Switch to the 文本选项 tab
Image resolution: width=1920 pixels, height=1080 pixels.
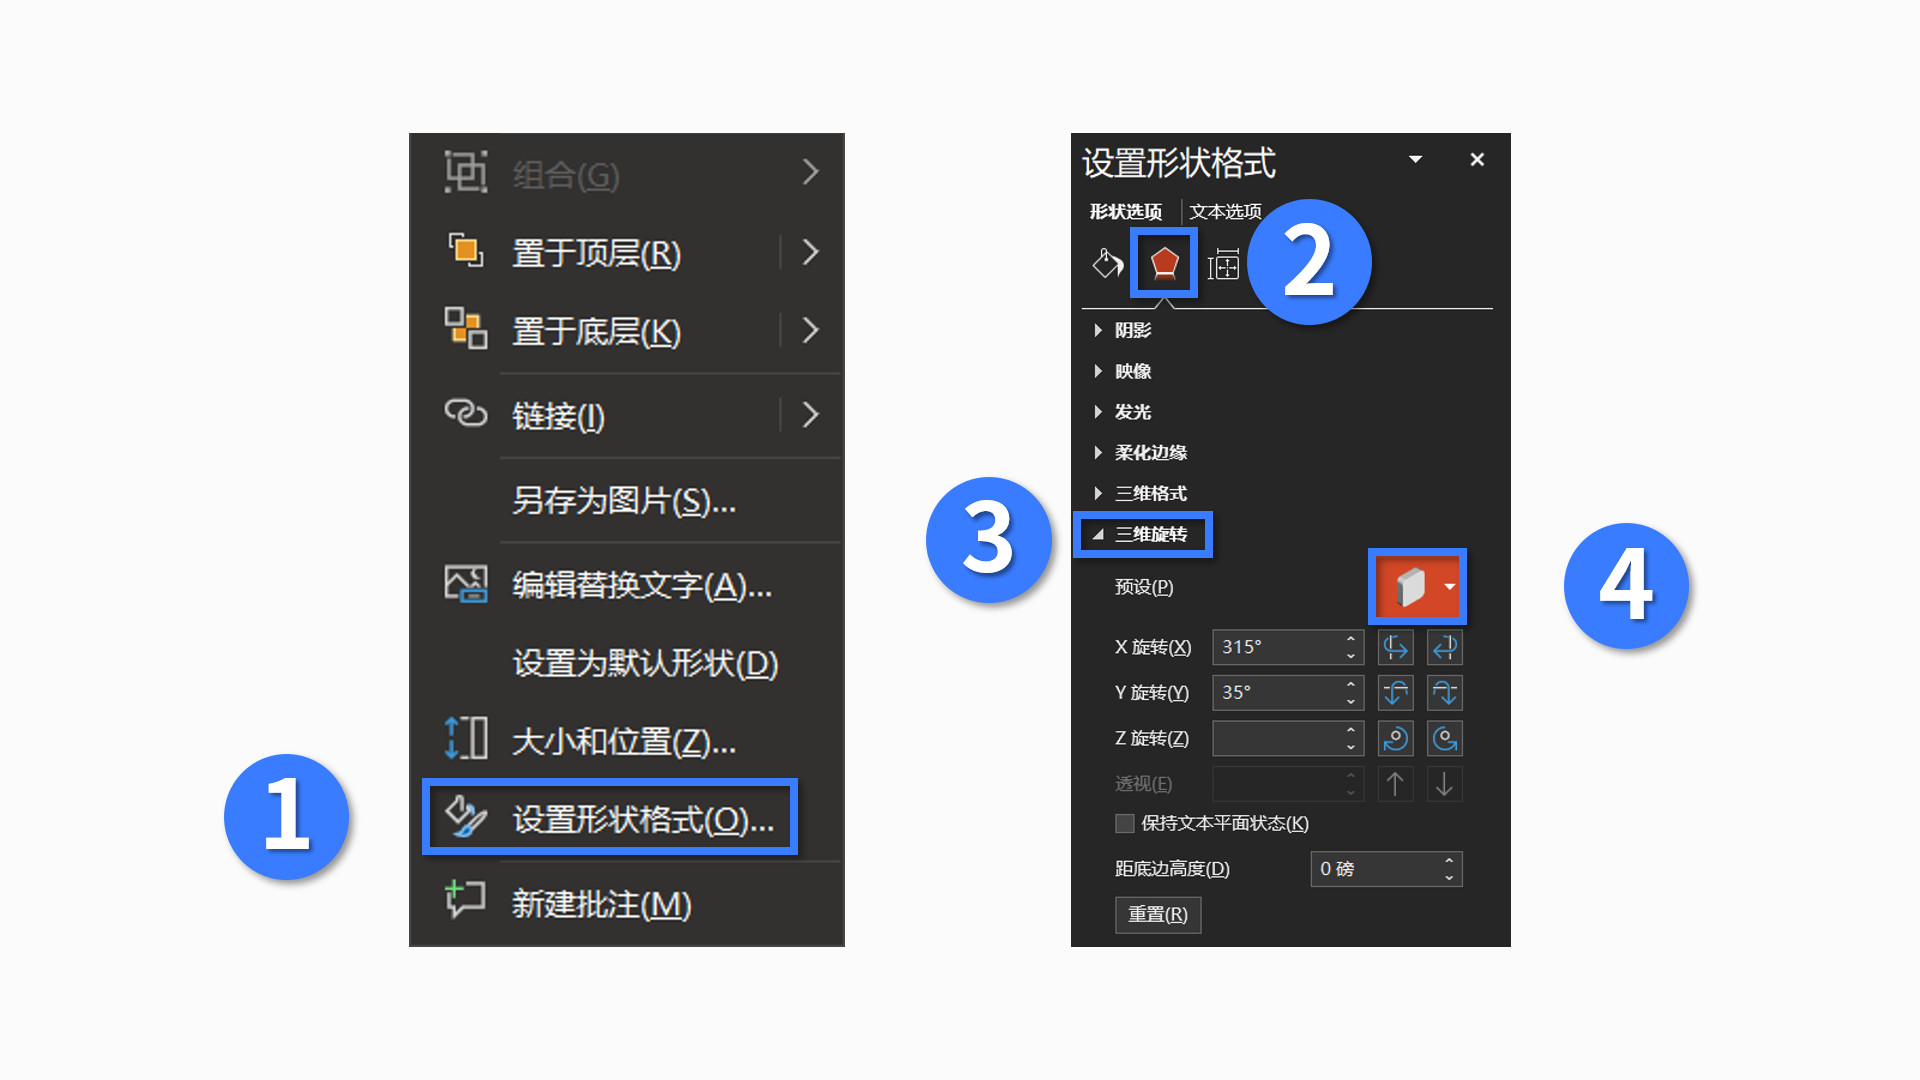point(1225,211)
